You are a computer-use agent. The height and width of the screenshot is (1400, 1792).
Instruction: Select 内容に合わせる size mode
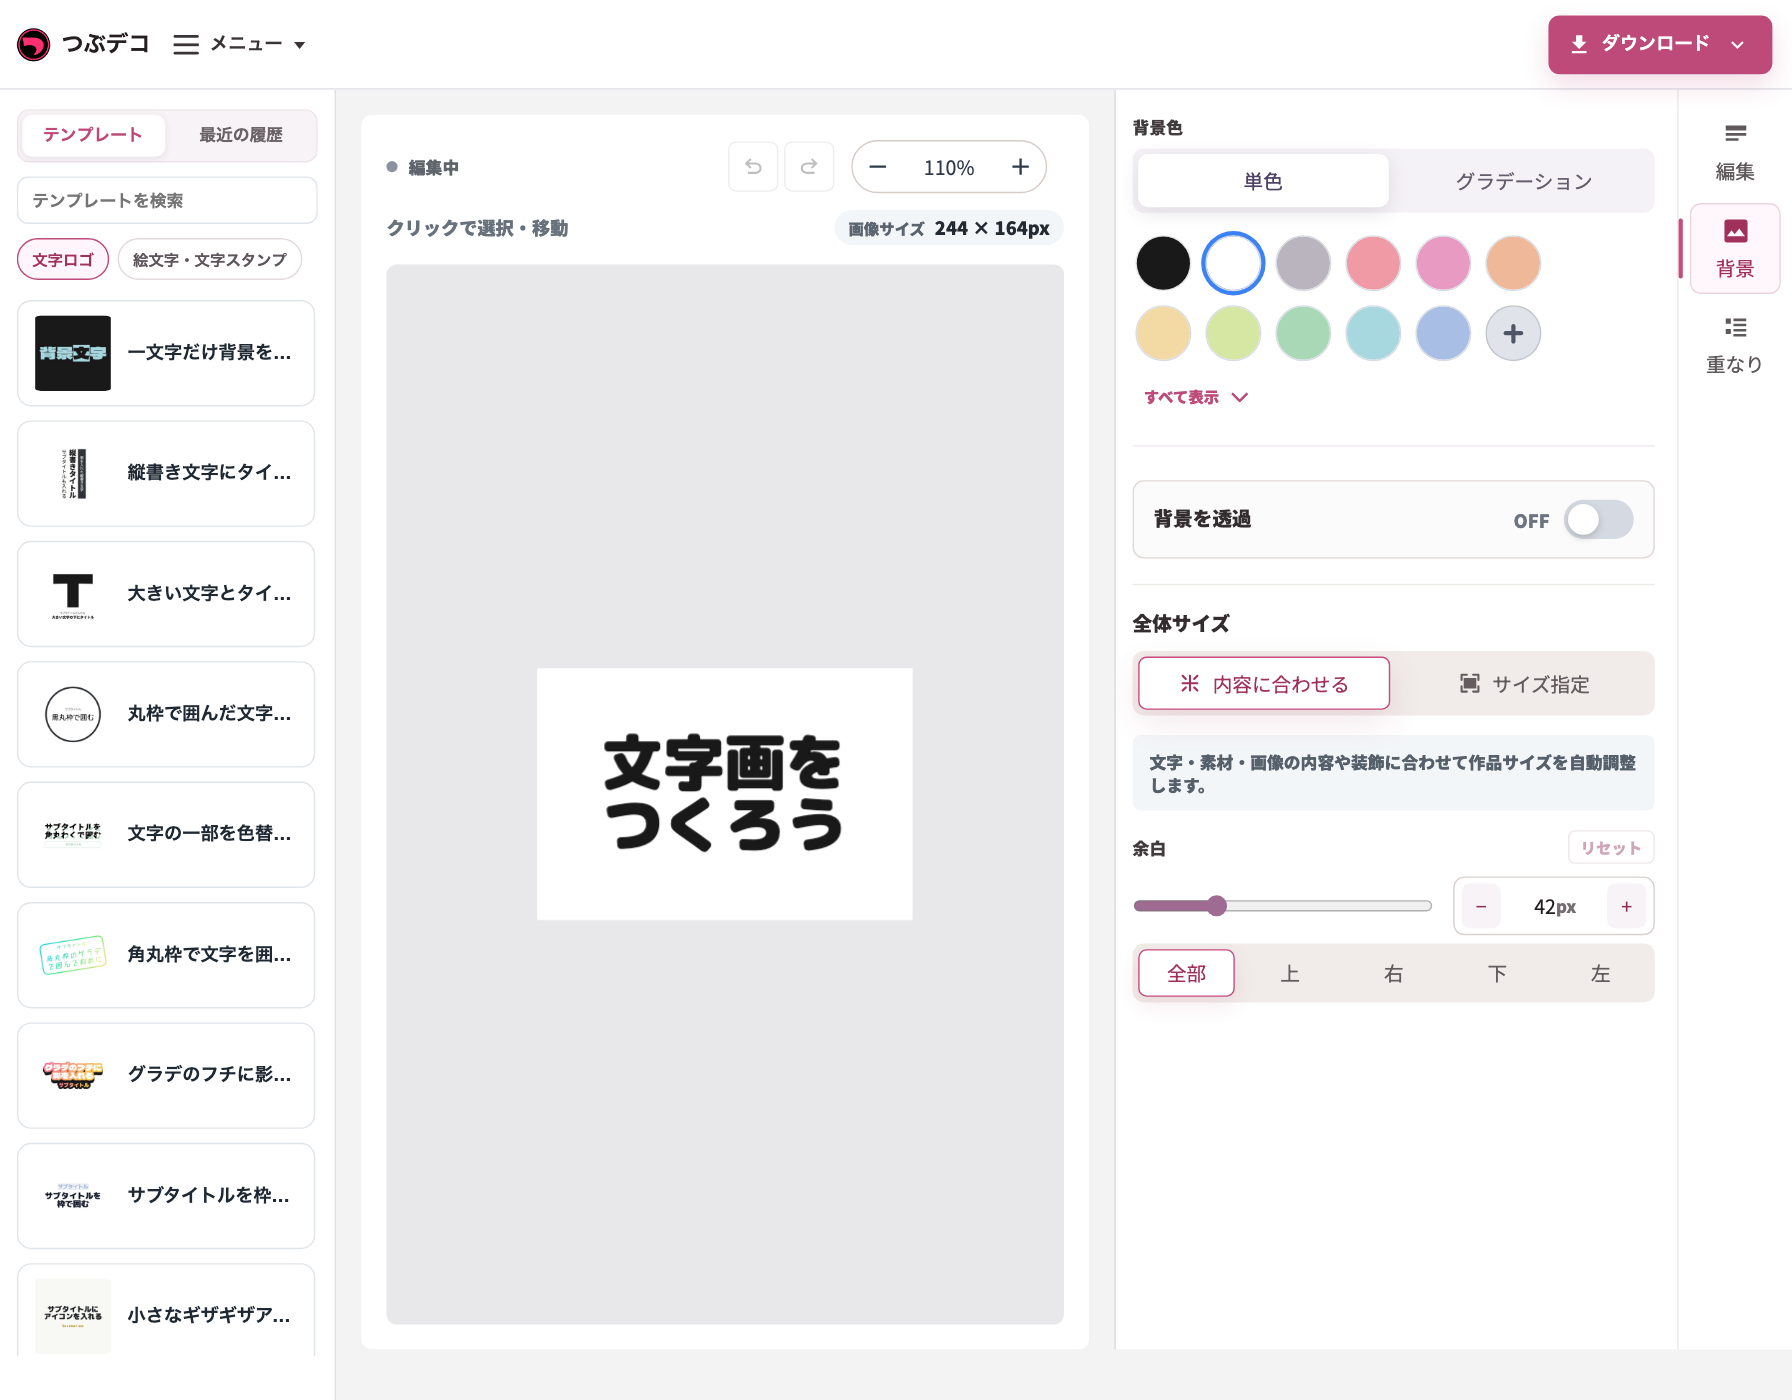[x=1264, y=684]
